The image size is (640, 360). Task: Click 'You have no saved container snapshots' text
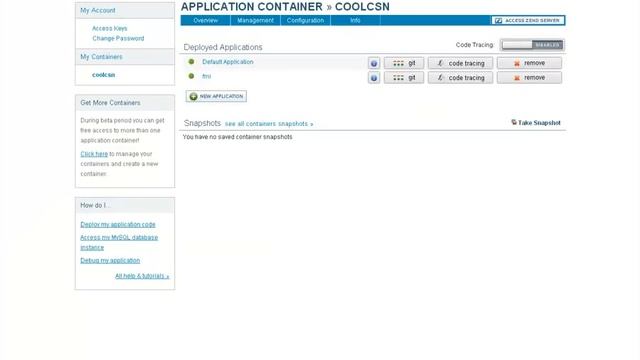237,137
